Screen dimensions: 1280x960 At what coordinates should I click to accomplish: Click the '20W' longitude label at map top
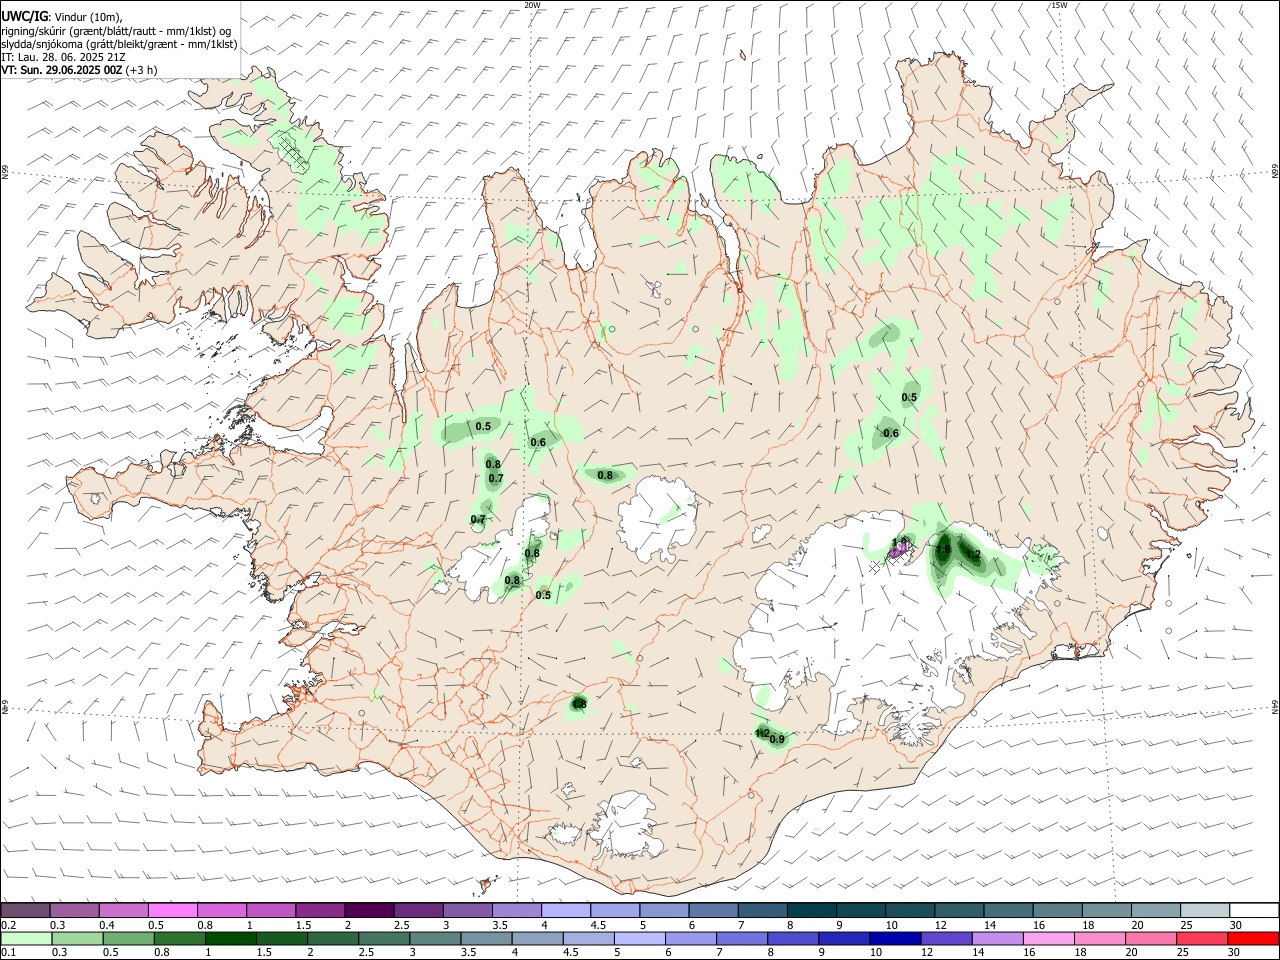(x=532, y=5)
